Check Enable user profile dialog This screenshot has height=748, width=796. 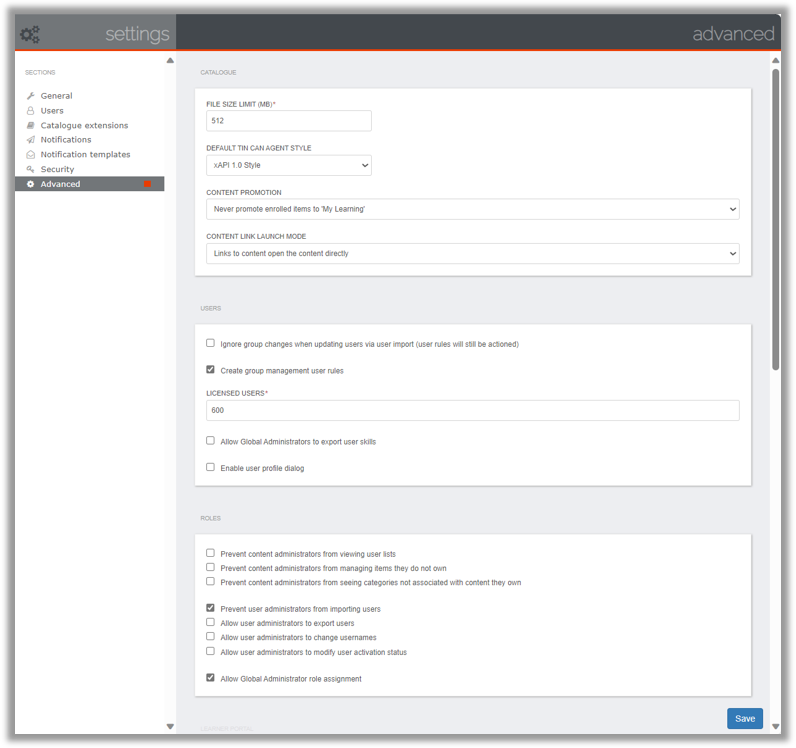point(210,467)
